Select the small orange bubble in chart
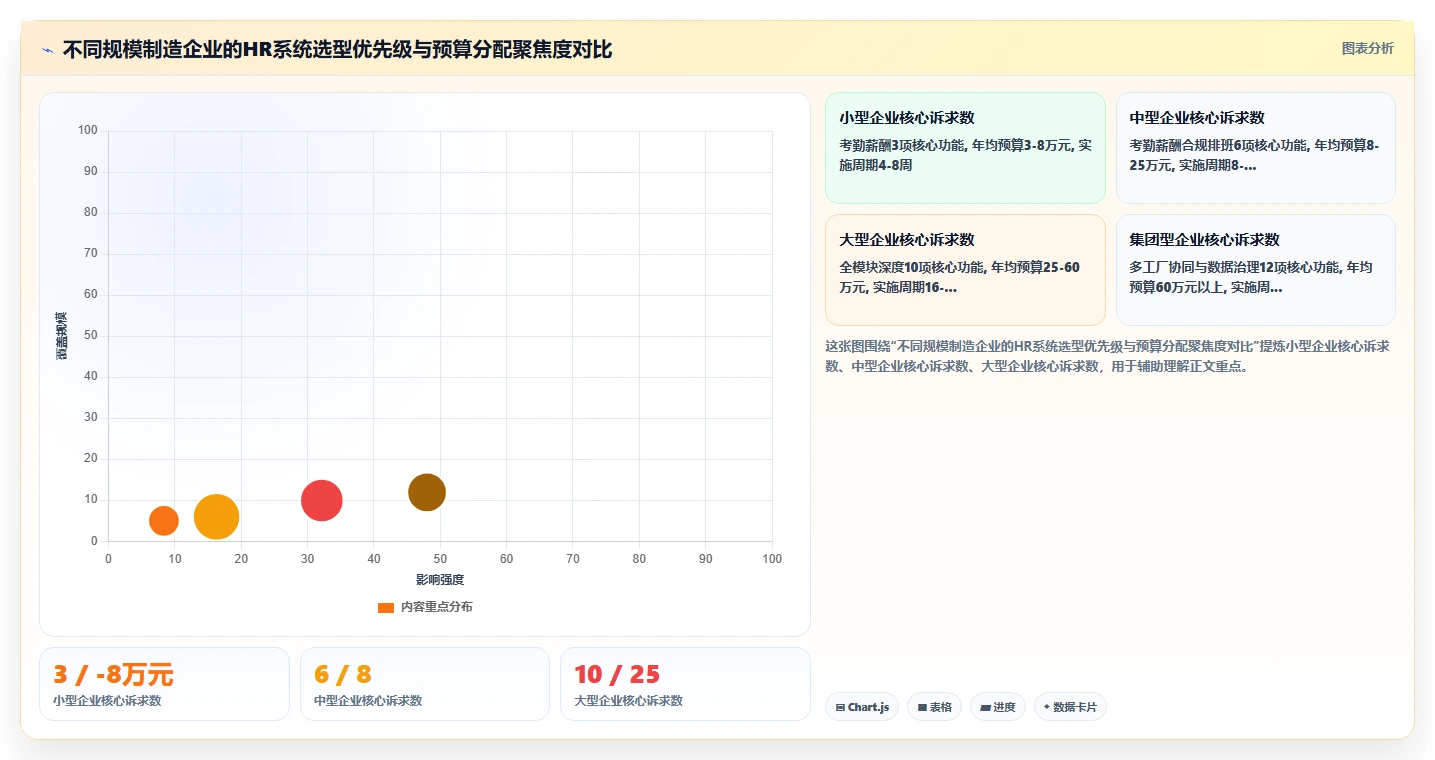 (164, 520)
